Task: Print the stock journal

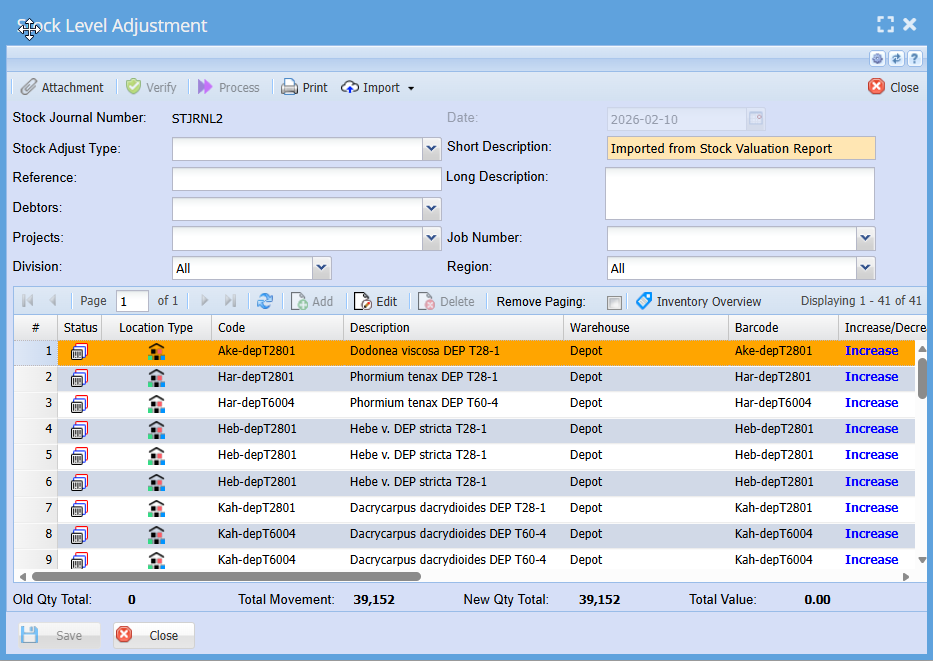Action: (x=304, y=87)
